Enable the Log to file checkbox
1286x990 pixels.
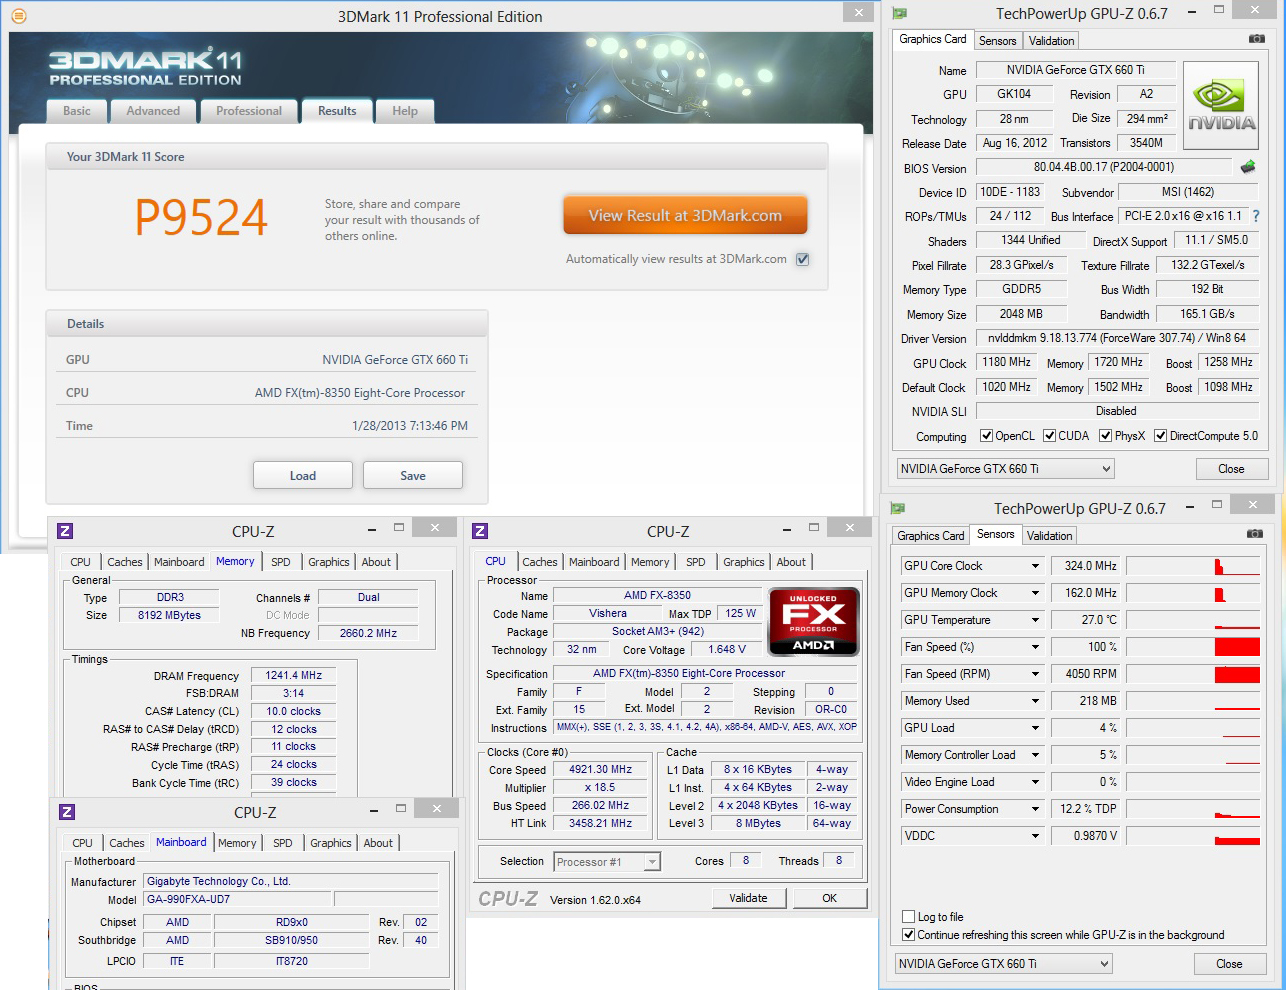point(908,917)
